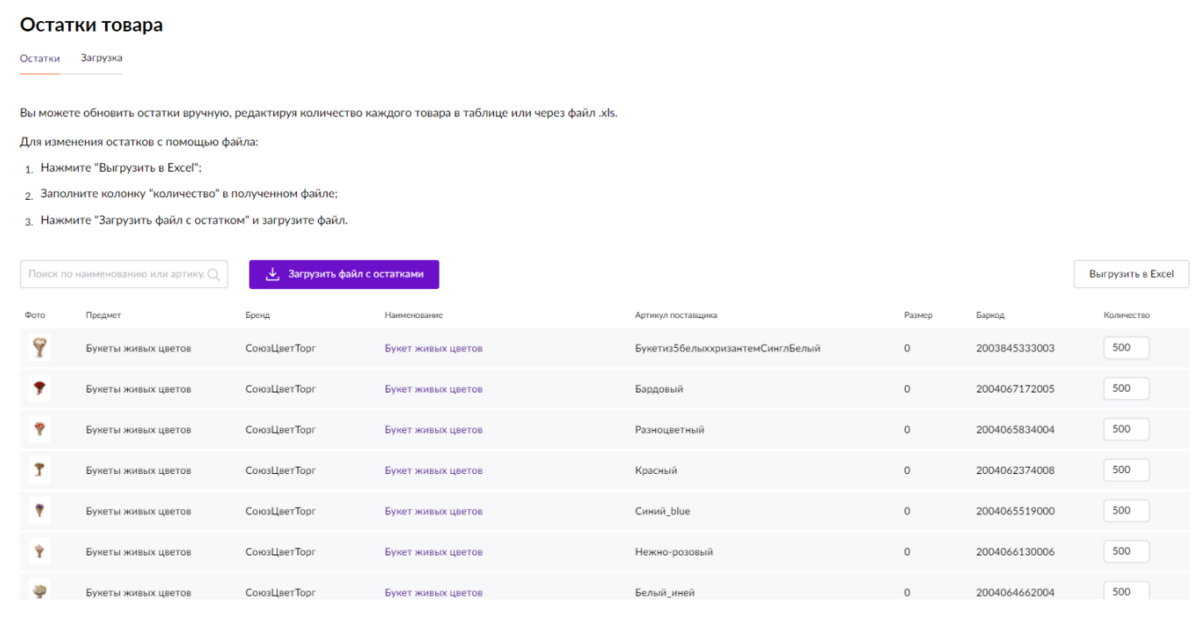This screenshot has height=636, width=1200.
Task: Open the Букет живых цветов link for Бардовый
Action: [x=433, y=389]
